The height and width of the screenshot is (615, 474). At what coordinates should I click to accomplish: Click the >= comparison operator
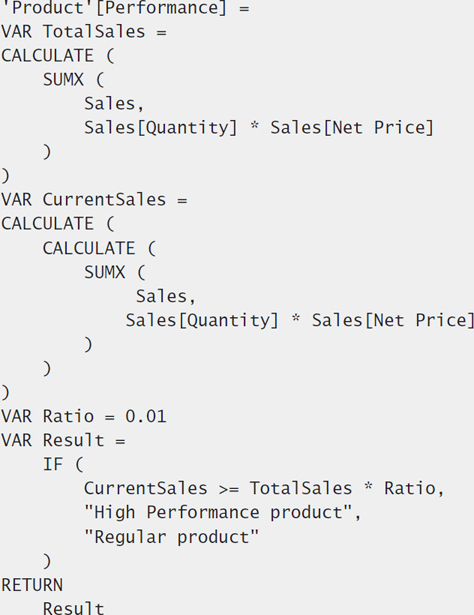point(229,489)
